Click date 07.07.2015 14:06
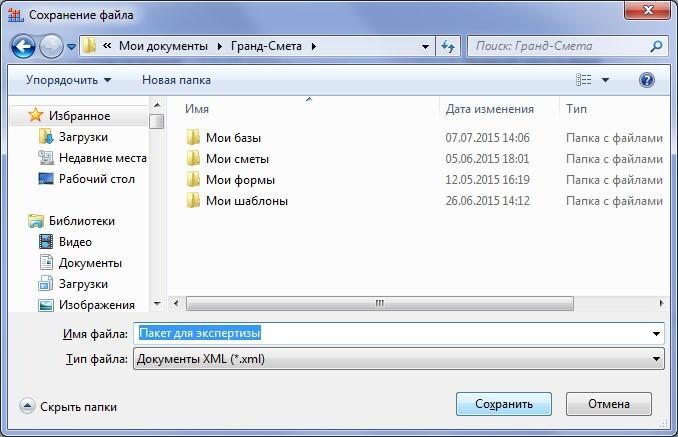This screenshot has width=678, height=437. click(488, 137)
